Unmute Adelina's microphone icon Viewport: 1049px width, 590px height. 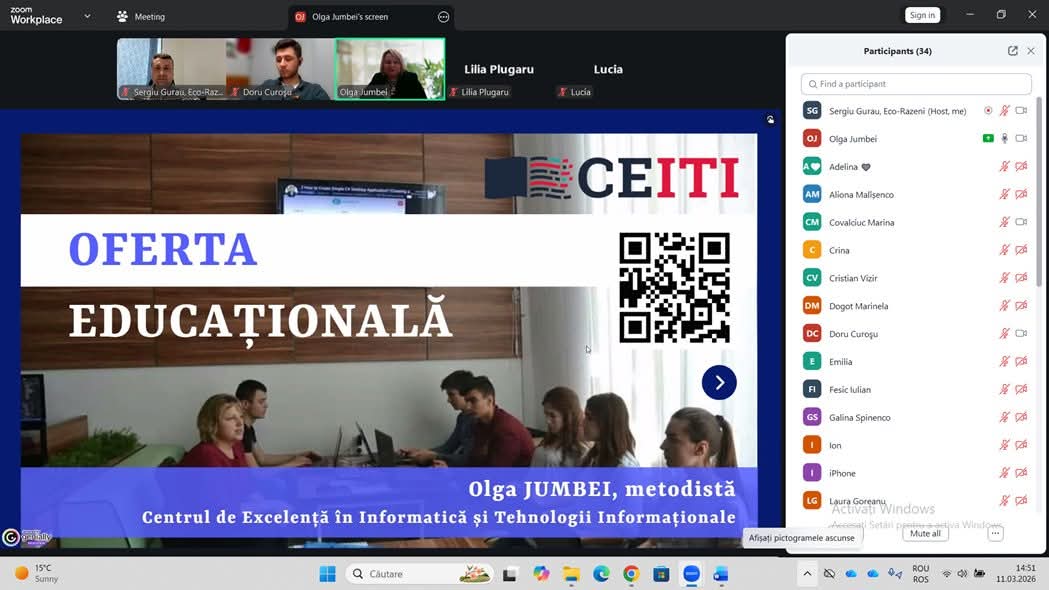click(1004, 167)
